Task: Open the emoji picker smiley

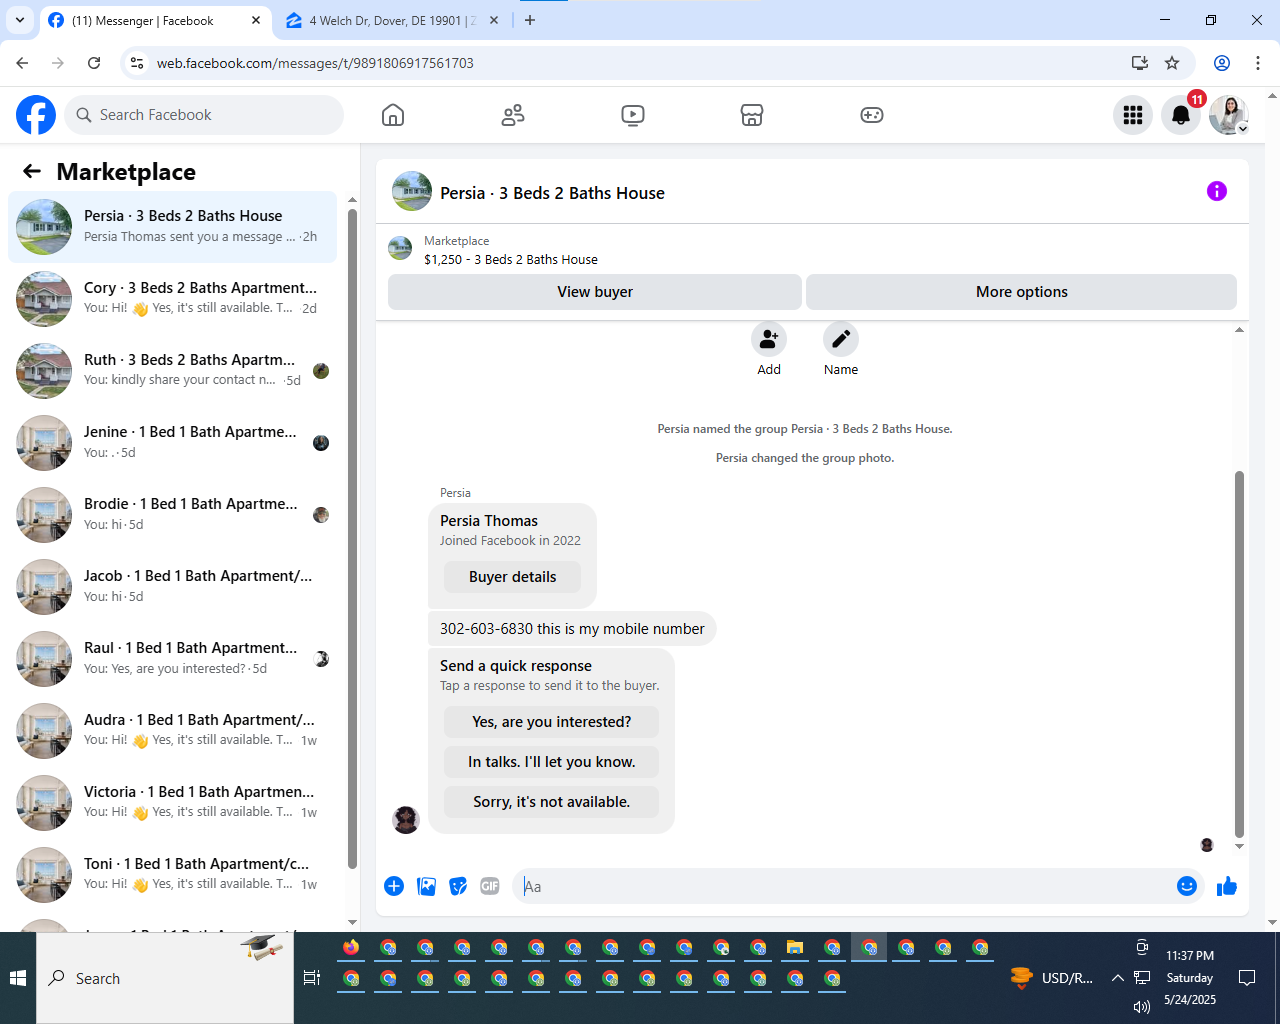Action: [x=1187, y=886]
